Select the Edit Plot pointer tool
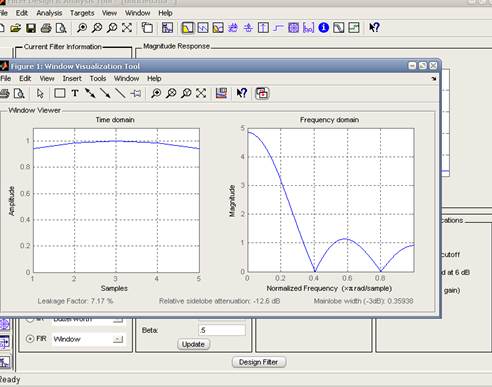492x387 pixels. (40, 94)
